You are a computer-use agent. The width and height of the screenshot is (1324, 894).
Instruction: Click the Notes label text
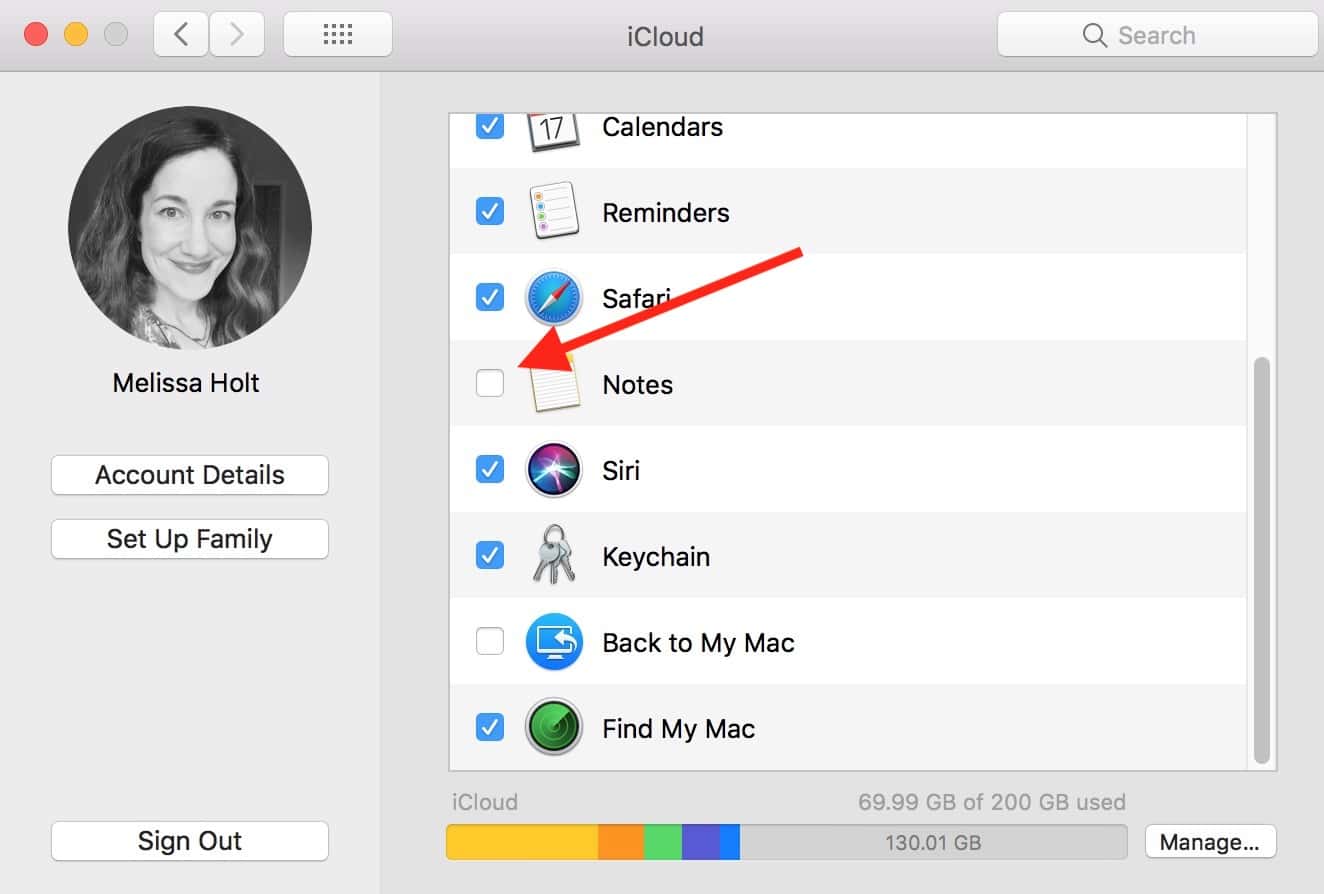coord(637,385)
